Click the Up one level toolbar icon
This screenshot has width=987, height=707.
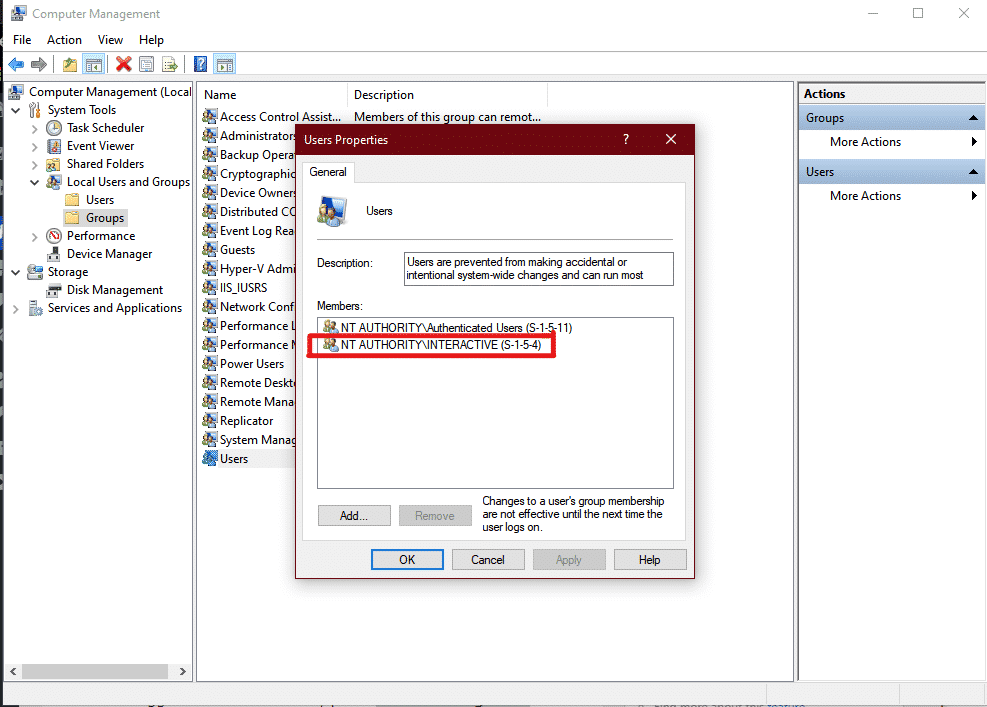click(x=70, y=64)
